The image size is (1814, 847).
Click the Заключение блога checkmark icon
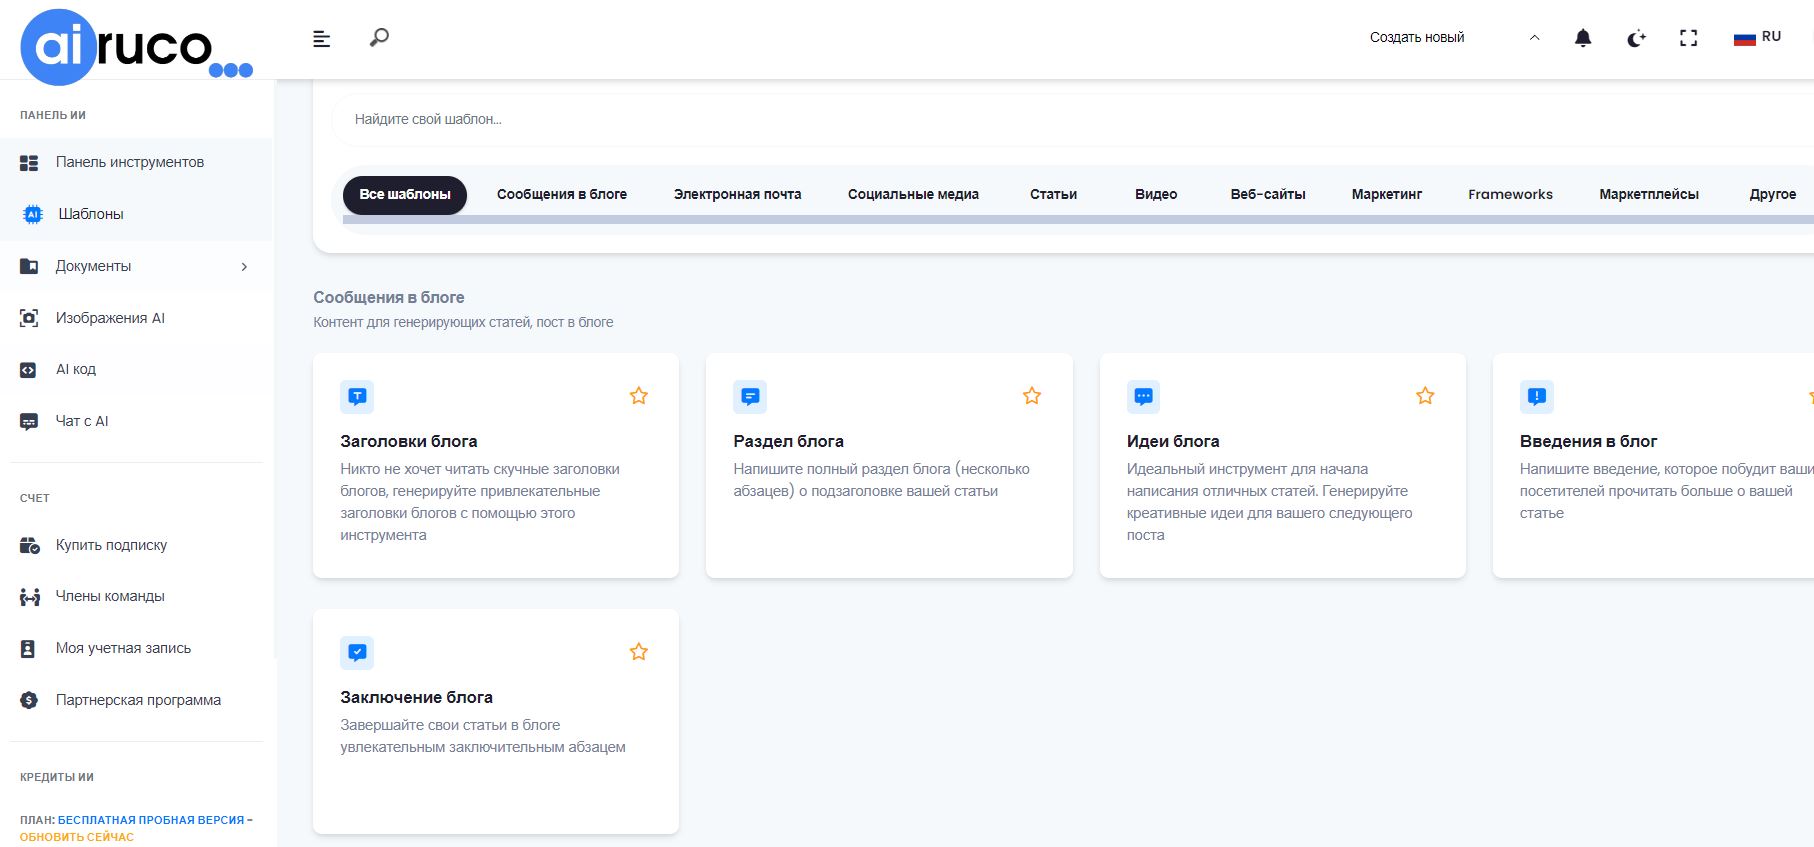pos(357,653)
